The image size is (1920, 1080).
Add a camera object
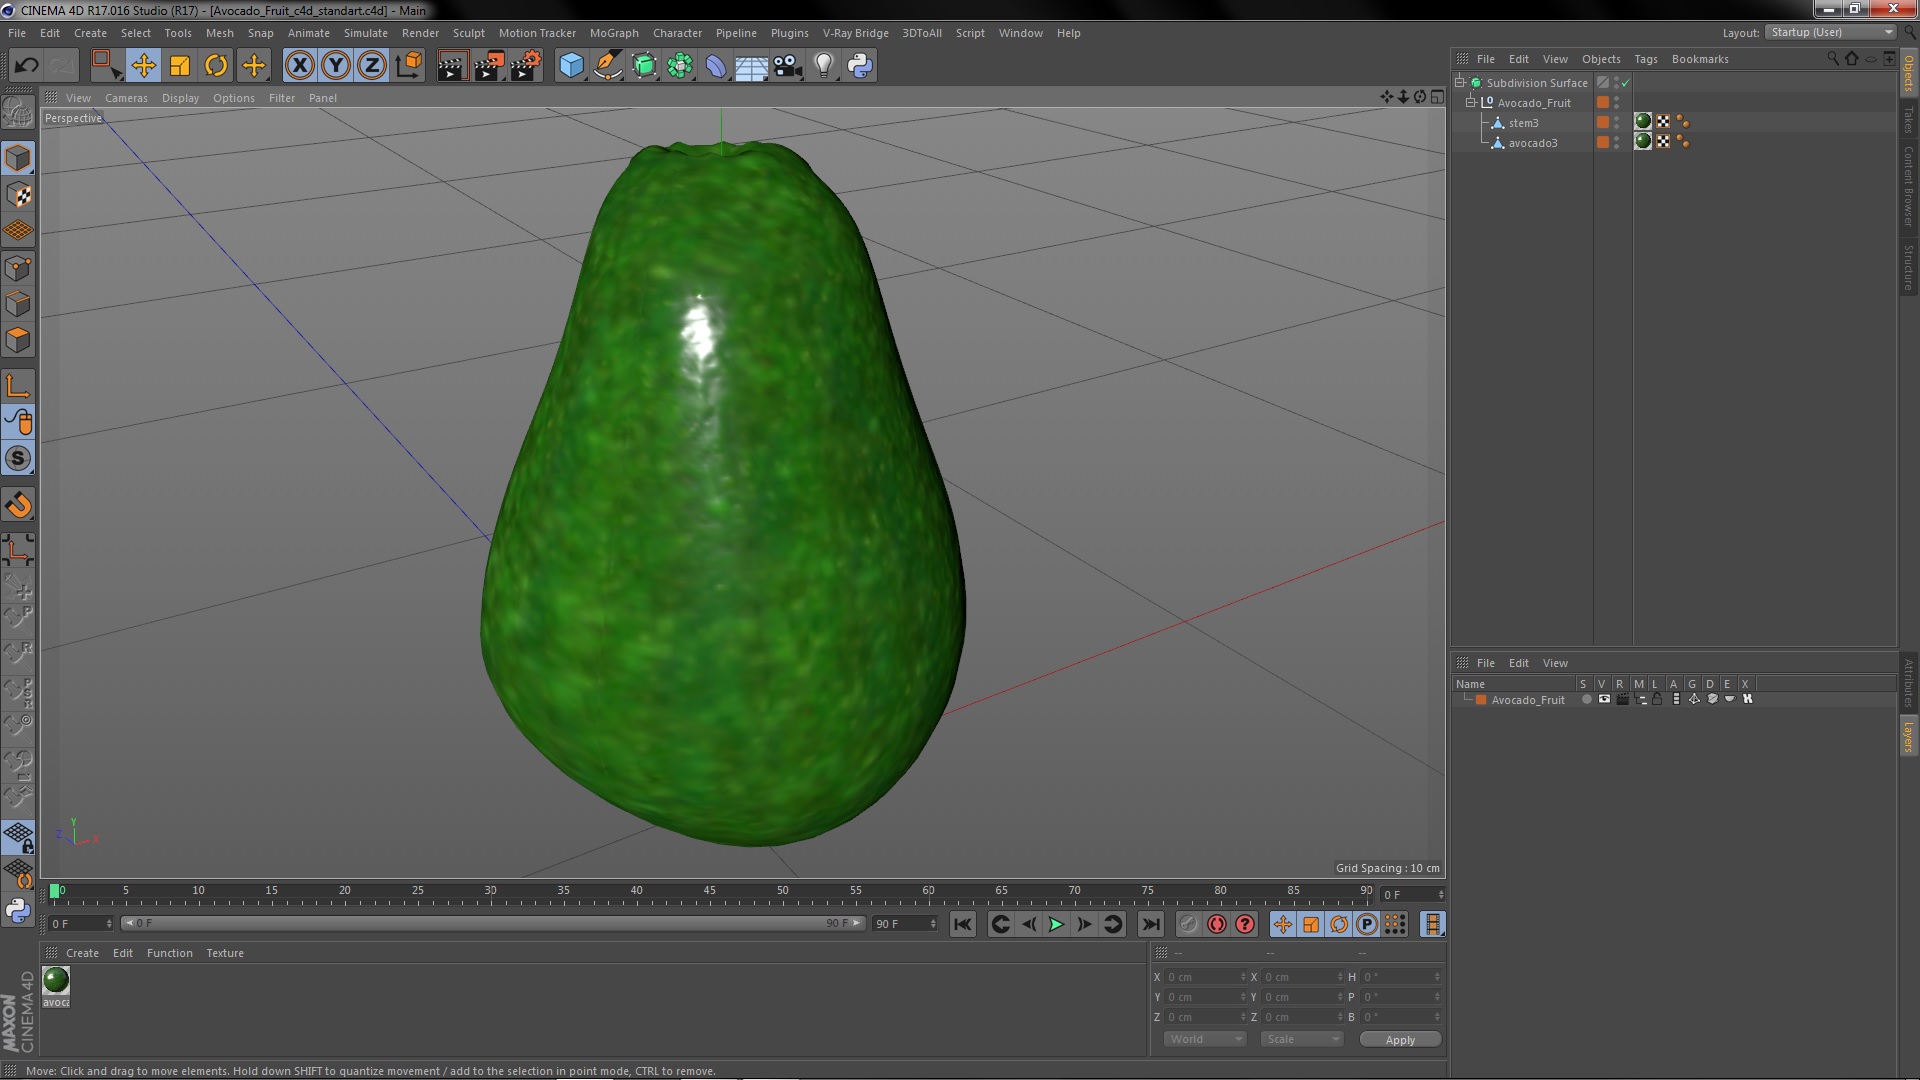tap(787, 66)
